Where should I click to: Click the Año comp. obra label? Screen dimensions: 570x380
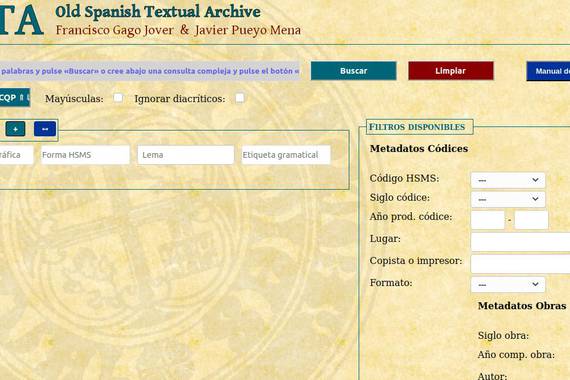pos(516,355)
